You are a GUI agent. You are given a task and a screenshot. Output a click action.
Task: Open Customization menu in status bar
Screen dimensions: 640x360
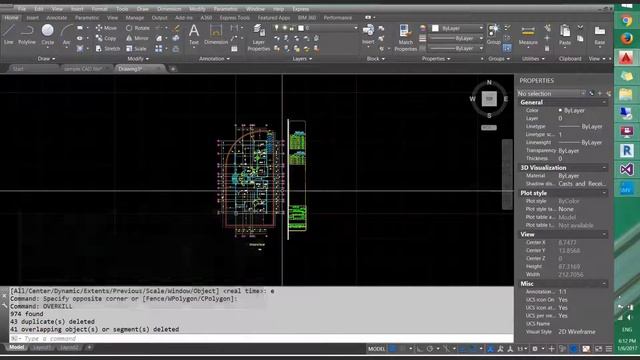[609, 349]
